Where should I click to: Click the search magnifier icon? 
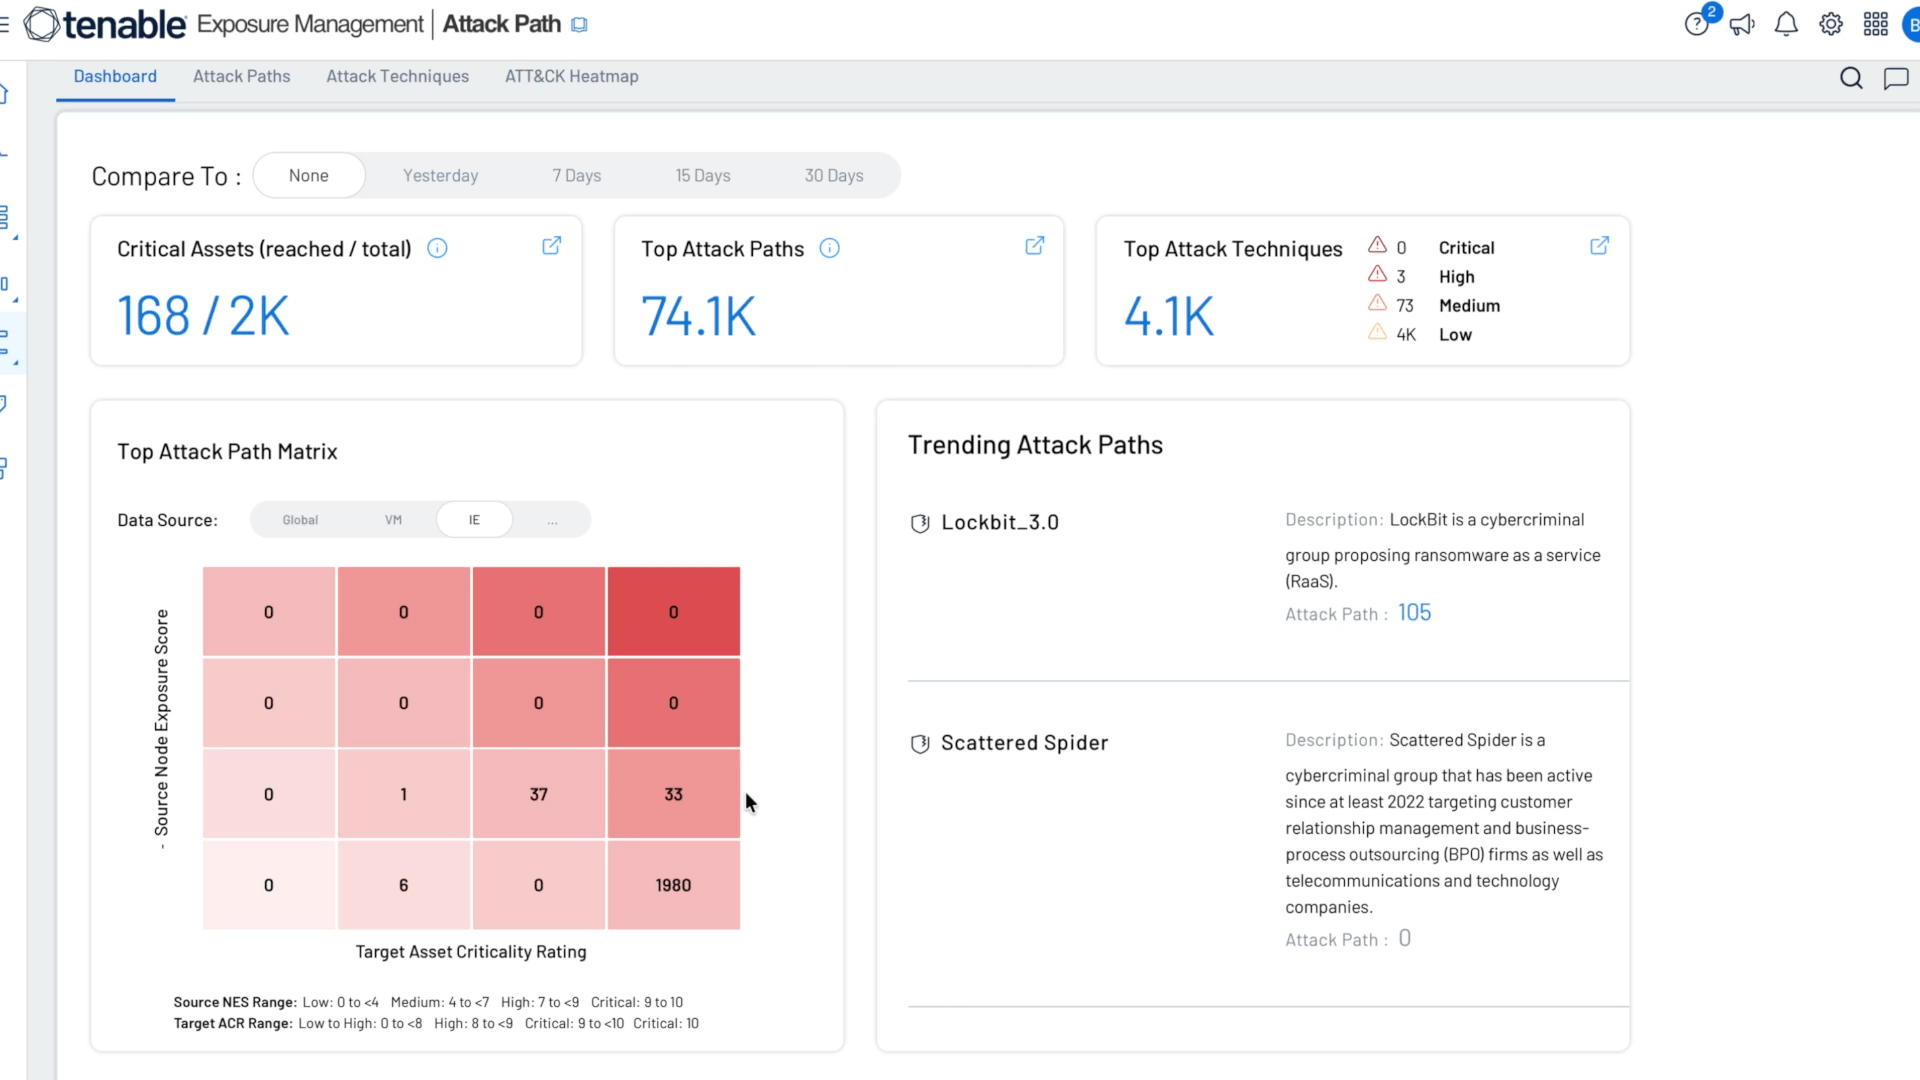pyautogui.click(x=1851, y=78)
